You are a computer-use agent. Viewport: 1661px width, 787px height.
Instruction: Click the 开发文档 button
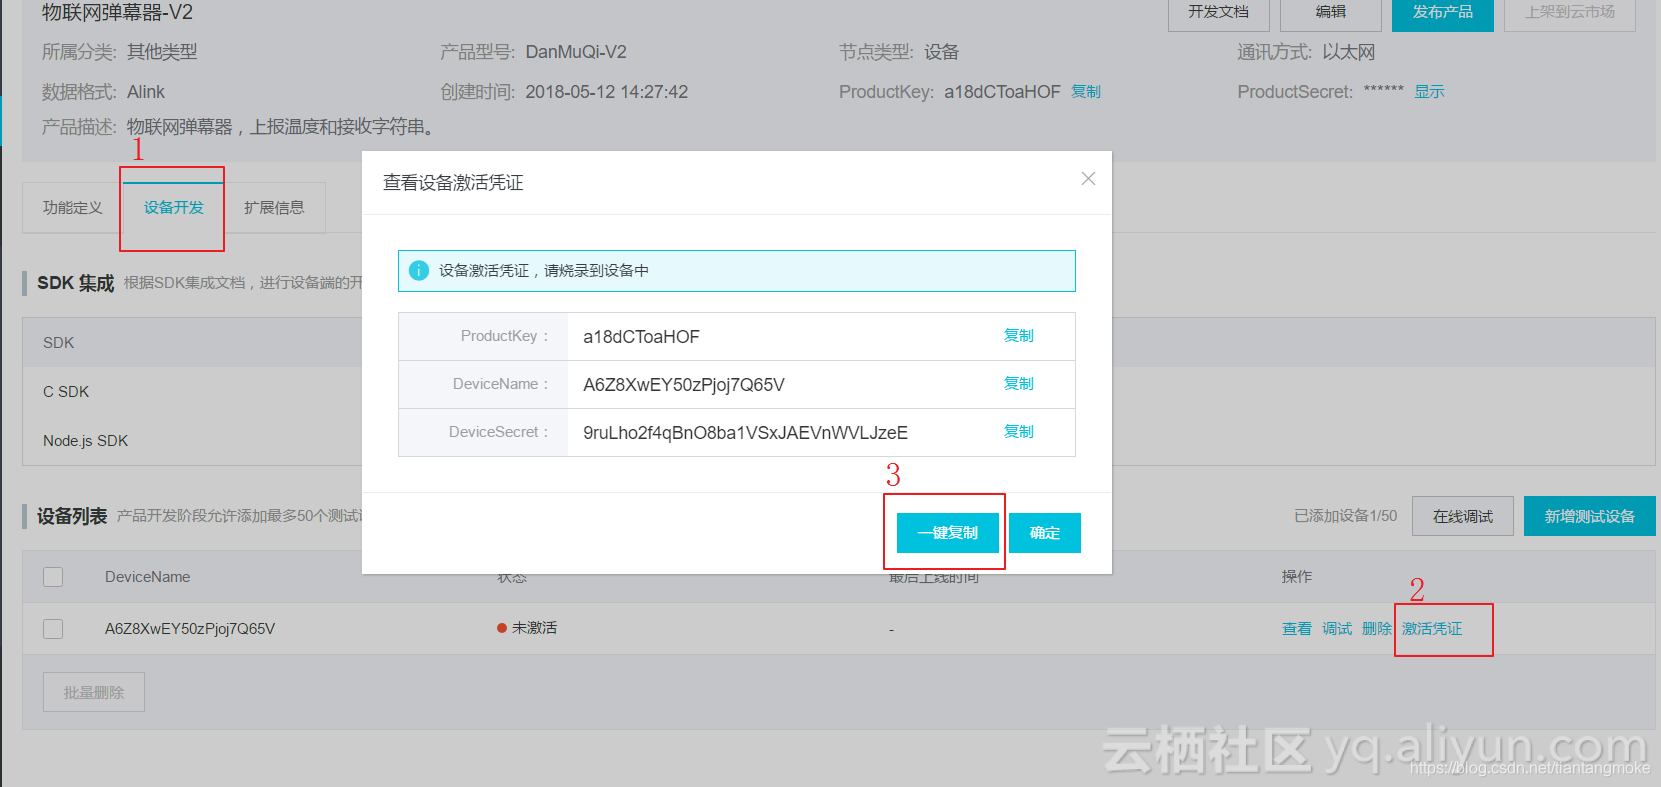click(x=1219, y=13)
